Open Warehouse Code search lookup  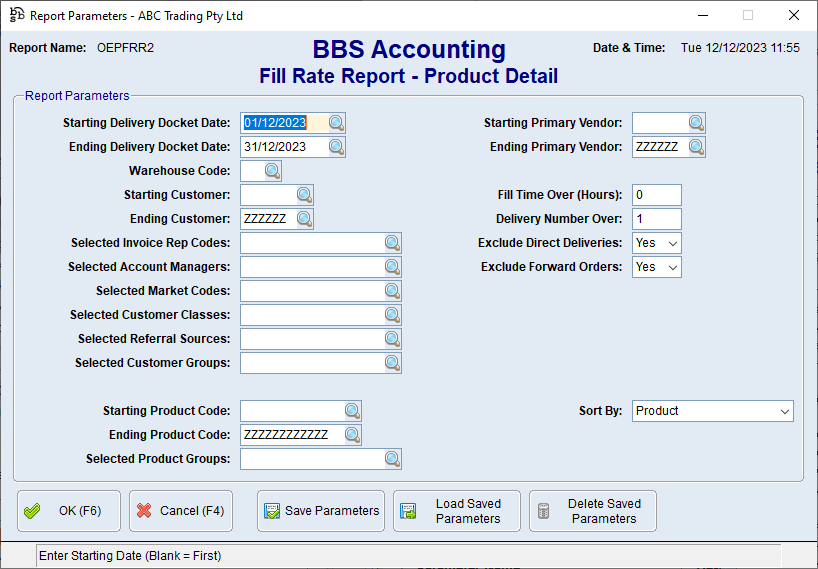[272, 171]
